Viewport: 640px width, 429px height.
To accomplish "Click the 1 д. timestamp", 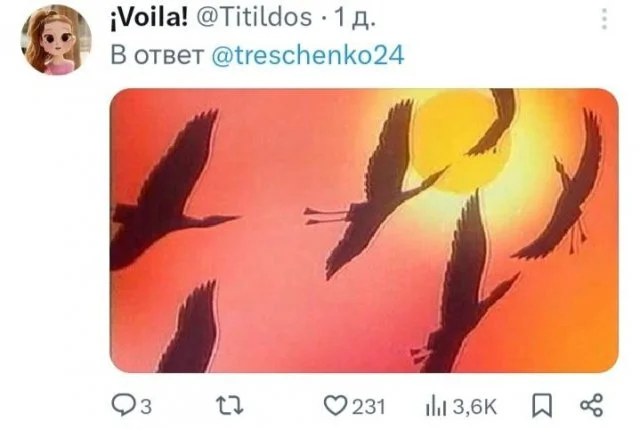I will (354, 18).
